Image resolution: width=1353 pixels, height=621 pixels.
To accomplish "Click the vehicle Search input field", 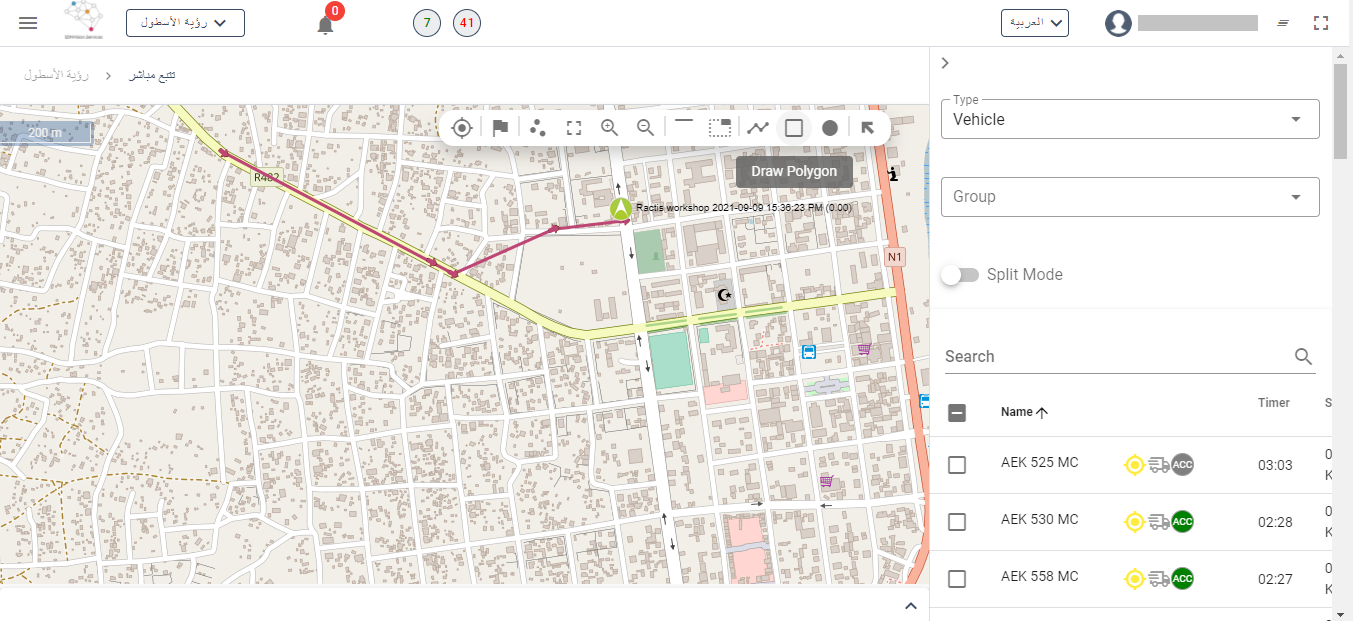I will click(1115, 357).
